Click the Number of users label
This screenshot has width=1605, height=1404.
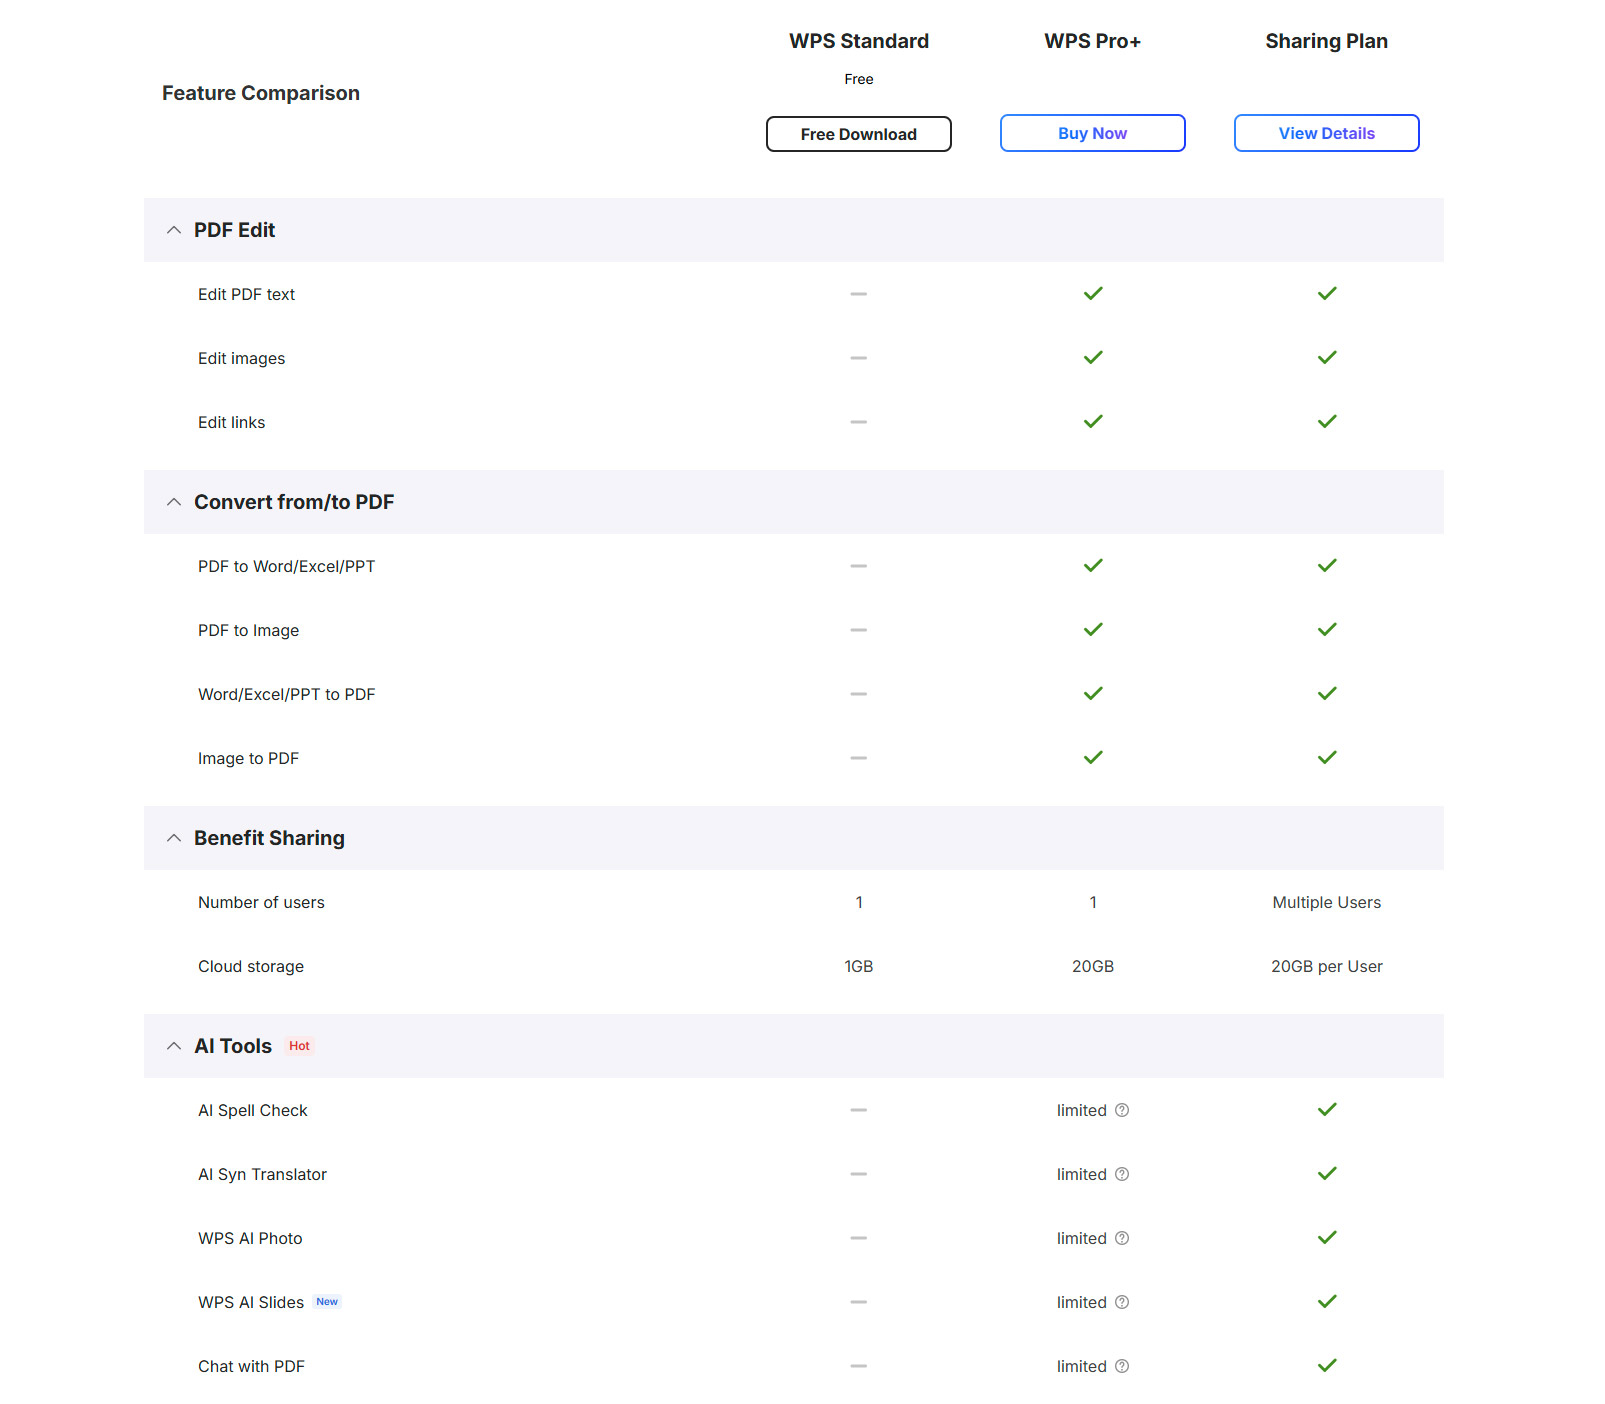pyautogui.click(x=261, y=902)
